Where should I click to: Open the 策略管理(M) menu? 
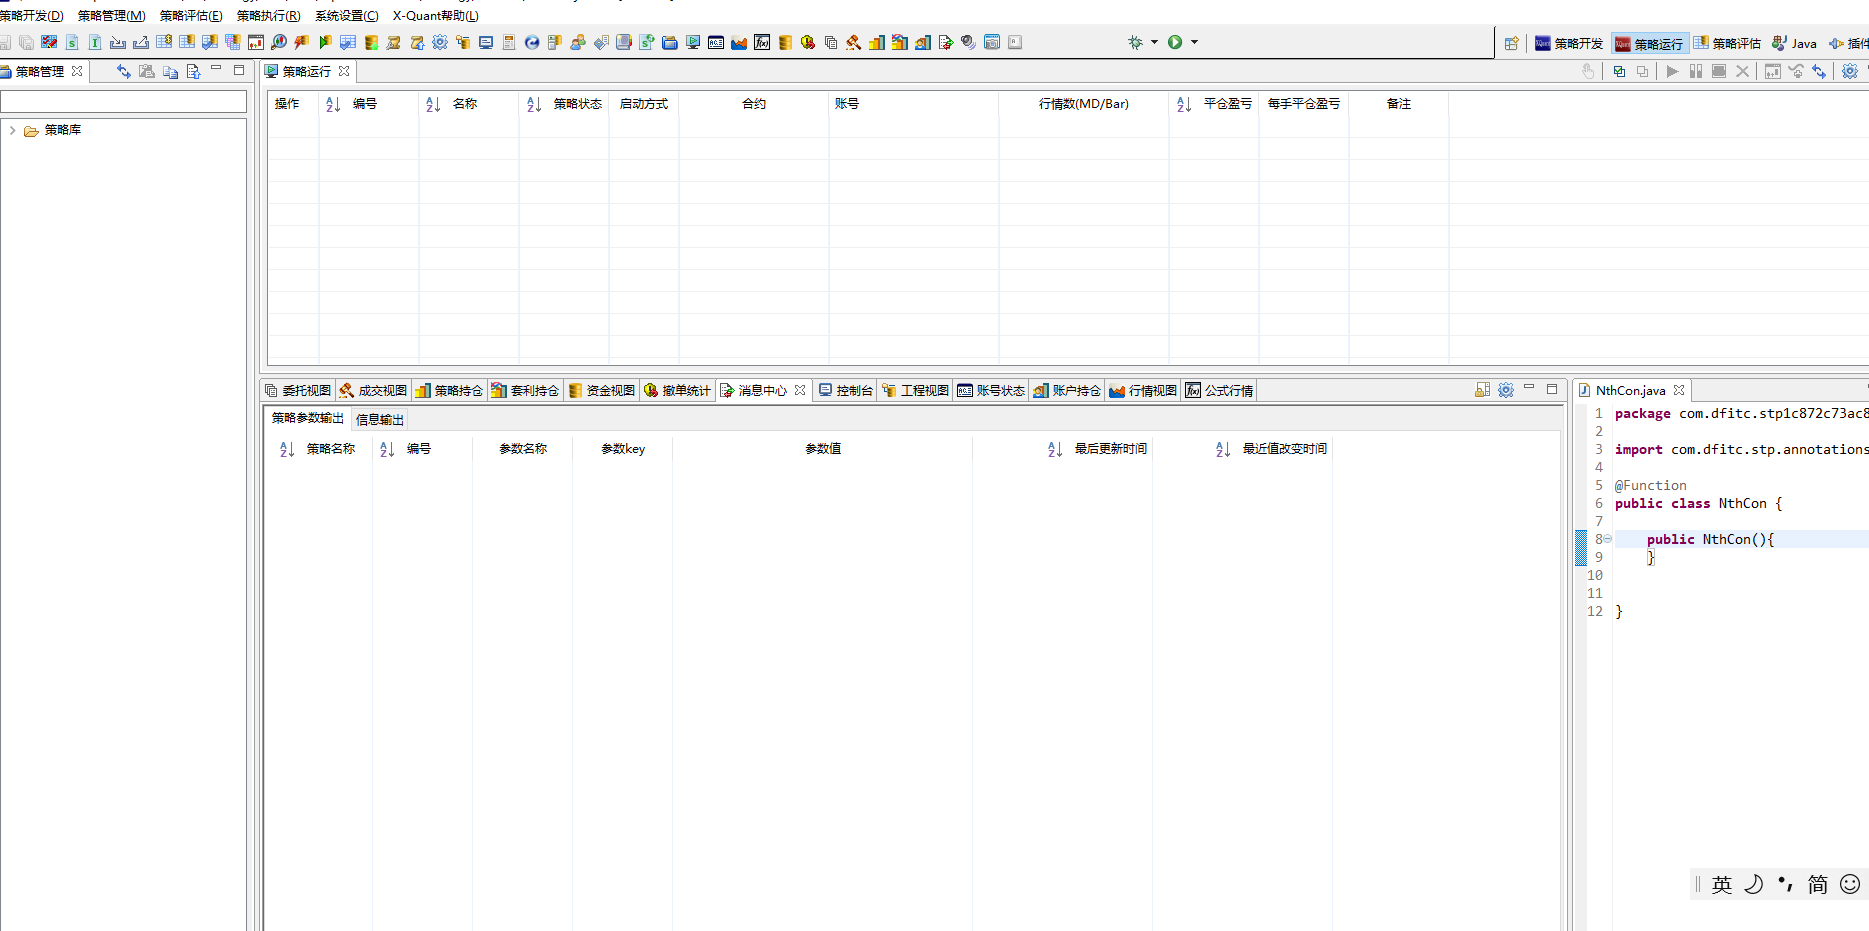coord(111,16)
